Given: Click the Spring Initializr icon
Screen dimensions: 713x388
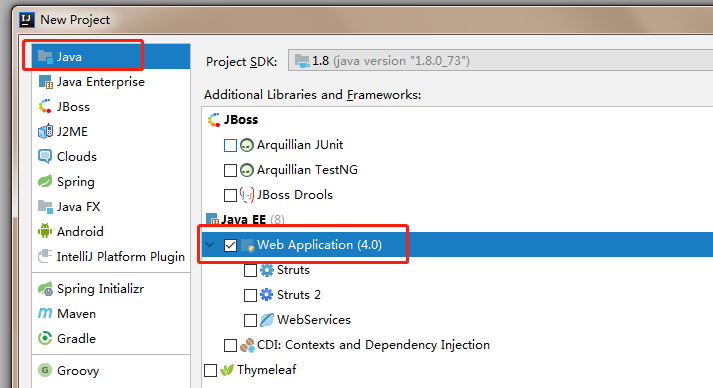Looking at the screenshot, I should (x=45, y=288).
